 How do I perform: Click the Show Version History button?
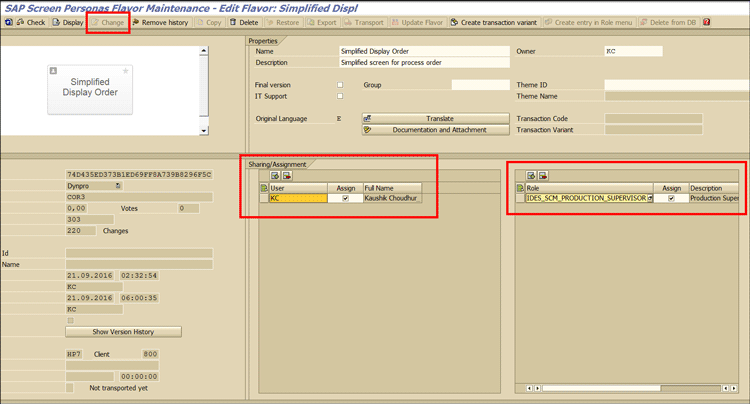pos(123,332)
